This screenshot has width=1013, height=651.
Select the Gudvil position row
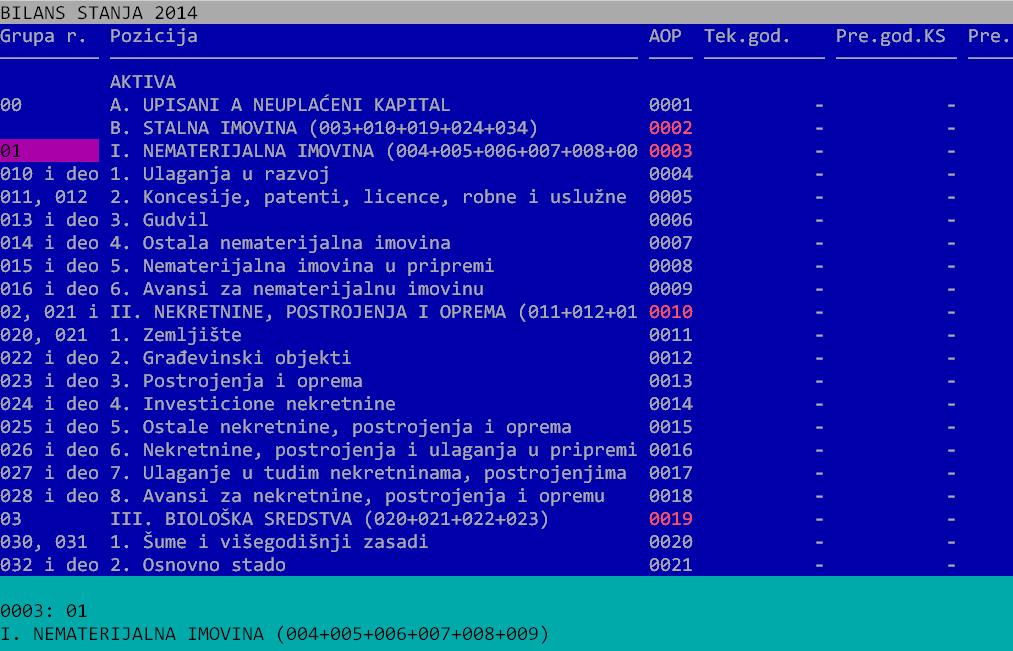click(x=175, y=220)
